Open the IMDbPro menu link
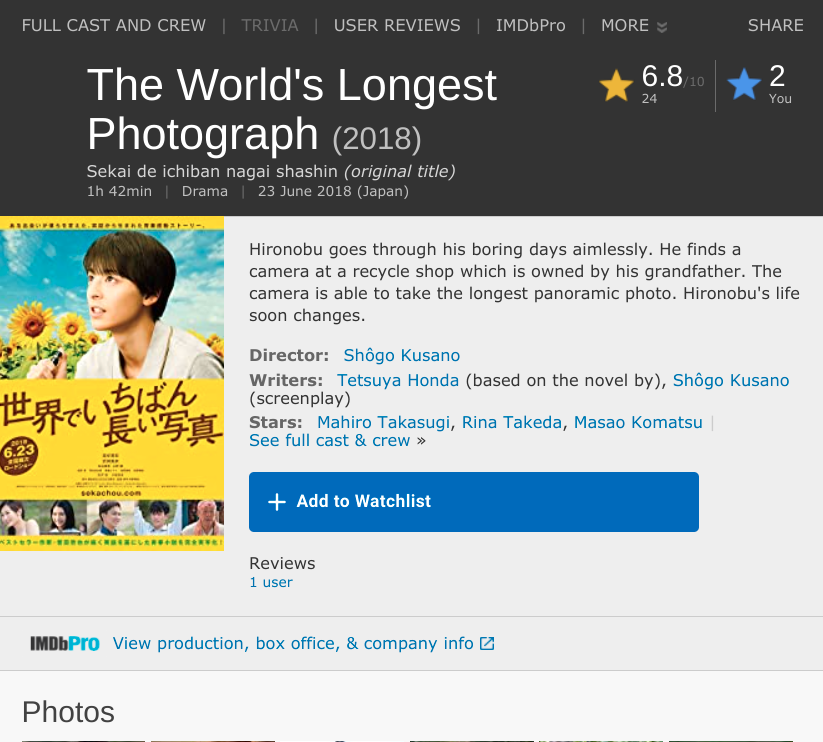823x742 pixels. pyautogui.click(x=531, y=25)
